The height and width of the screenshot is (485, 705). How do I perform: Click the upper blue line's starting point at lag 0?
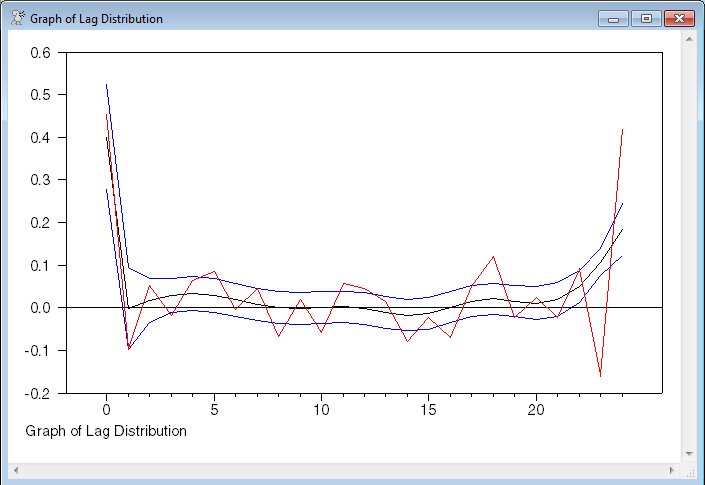(106, 85)
